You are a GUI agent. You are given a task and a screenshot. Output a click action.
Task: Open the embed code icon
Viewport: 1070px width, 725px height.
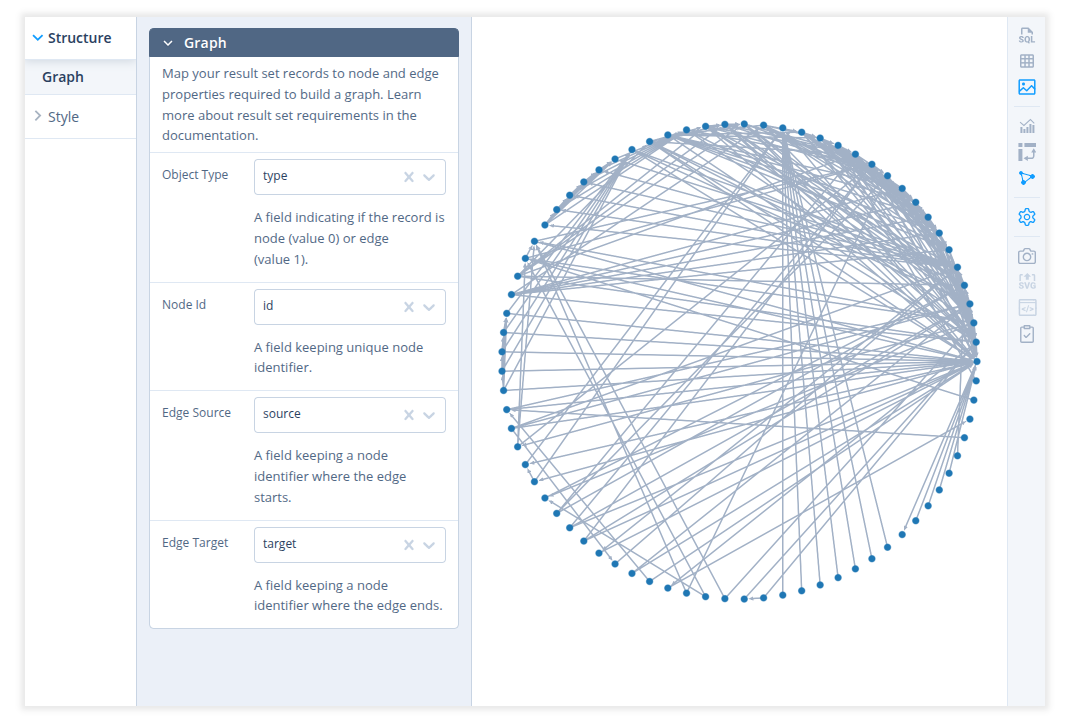pos(1026,307)
